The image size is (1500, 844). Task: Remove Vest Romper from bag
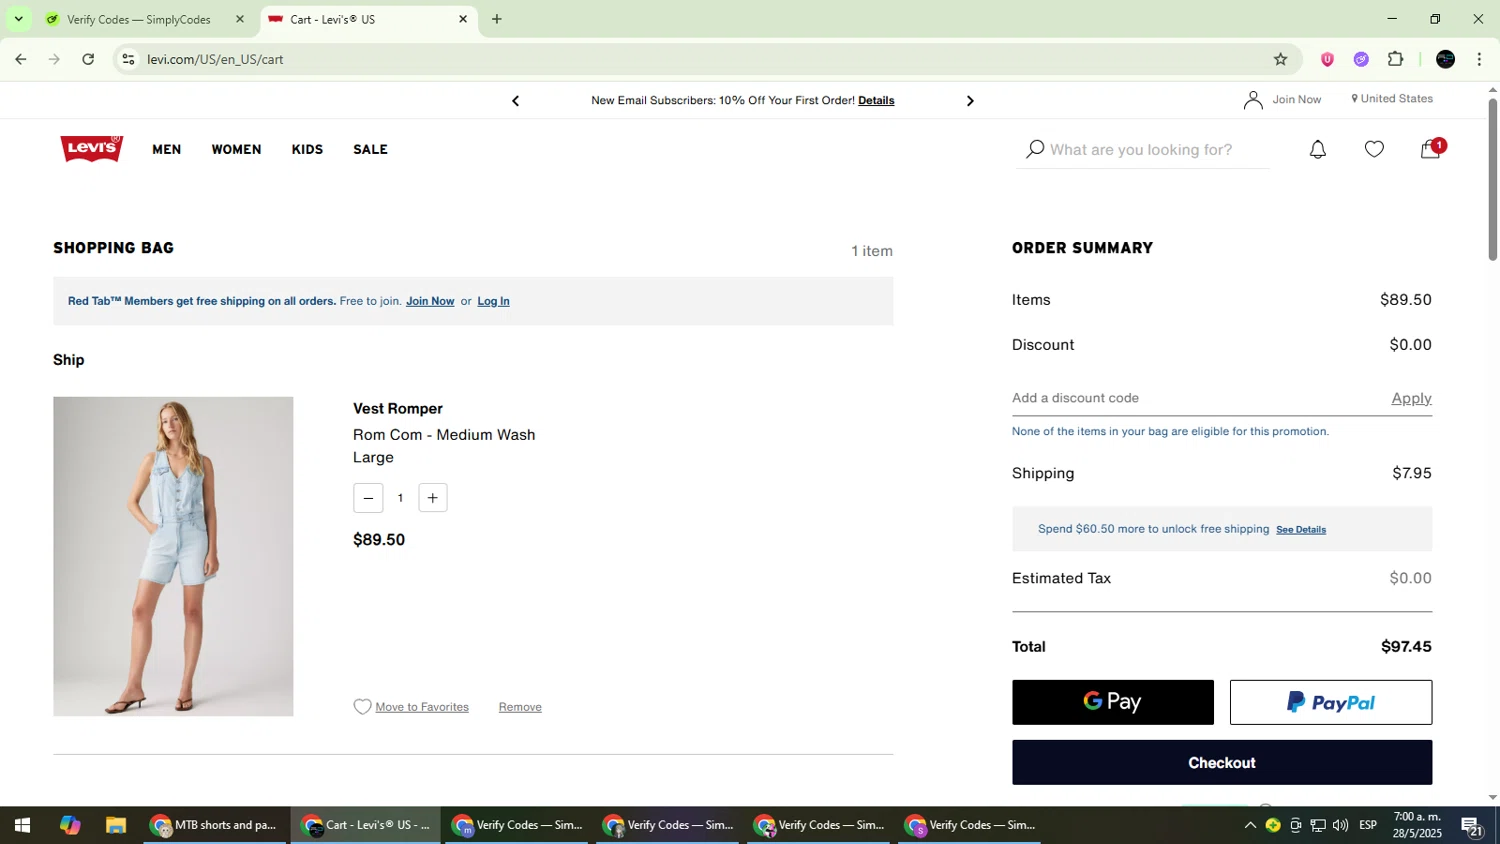[520, 707]
